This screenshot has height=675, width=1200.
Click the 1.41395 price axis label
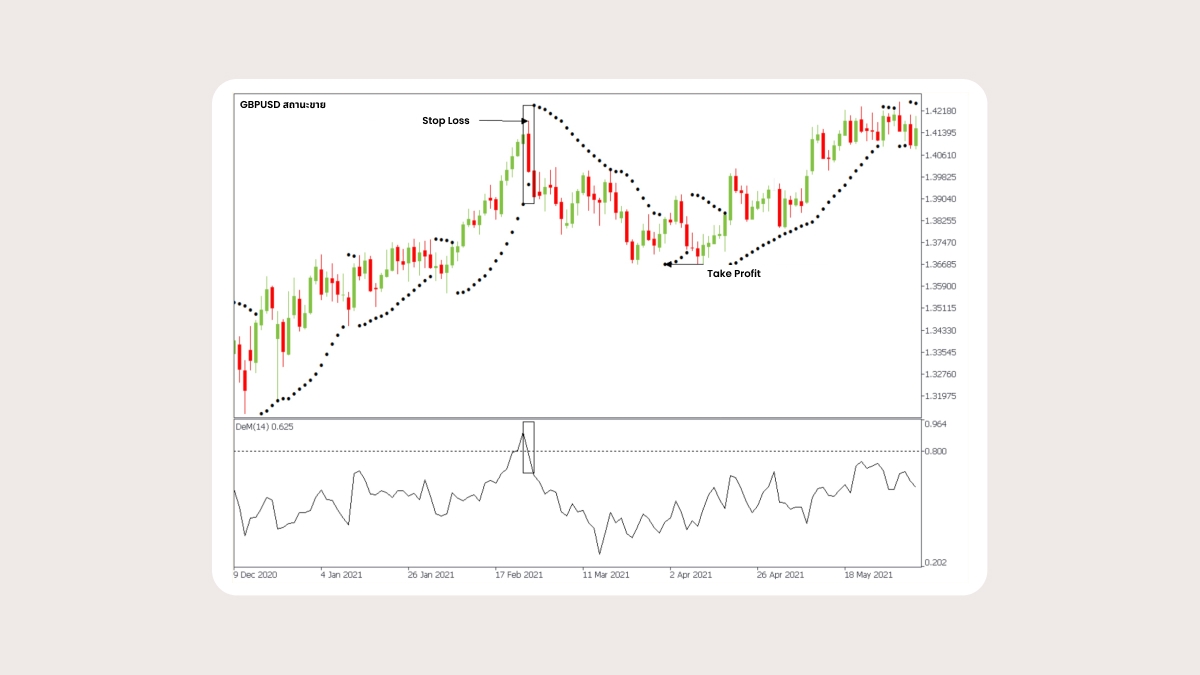(x=942, y=133)
